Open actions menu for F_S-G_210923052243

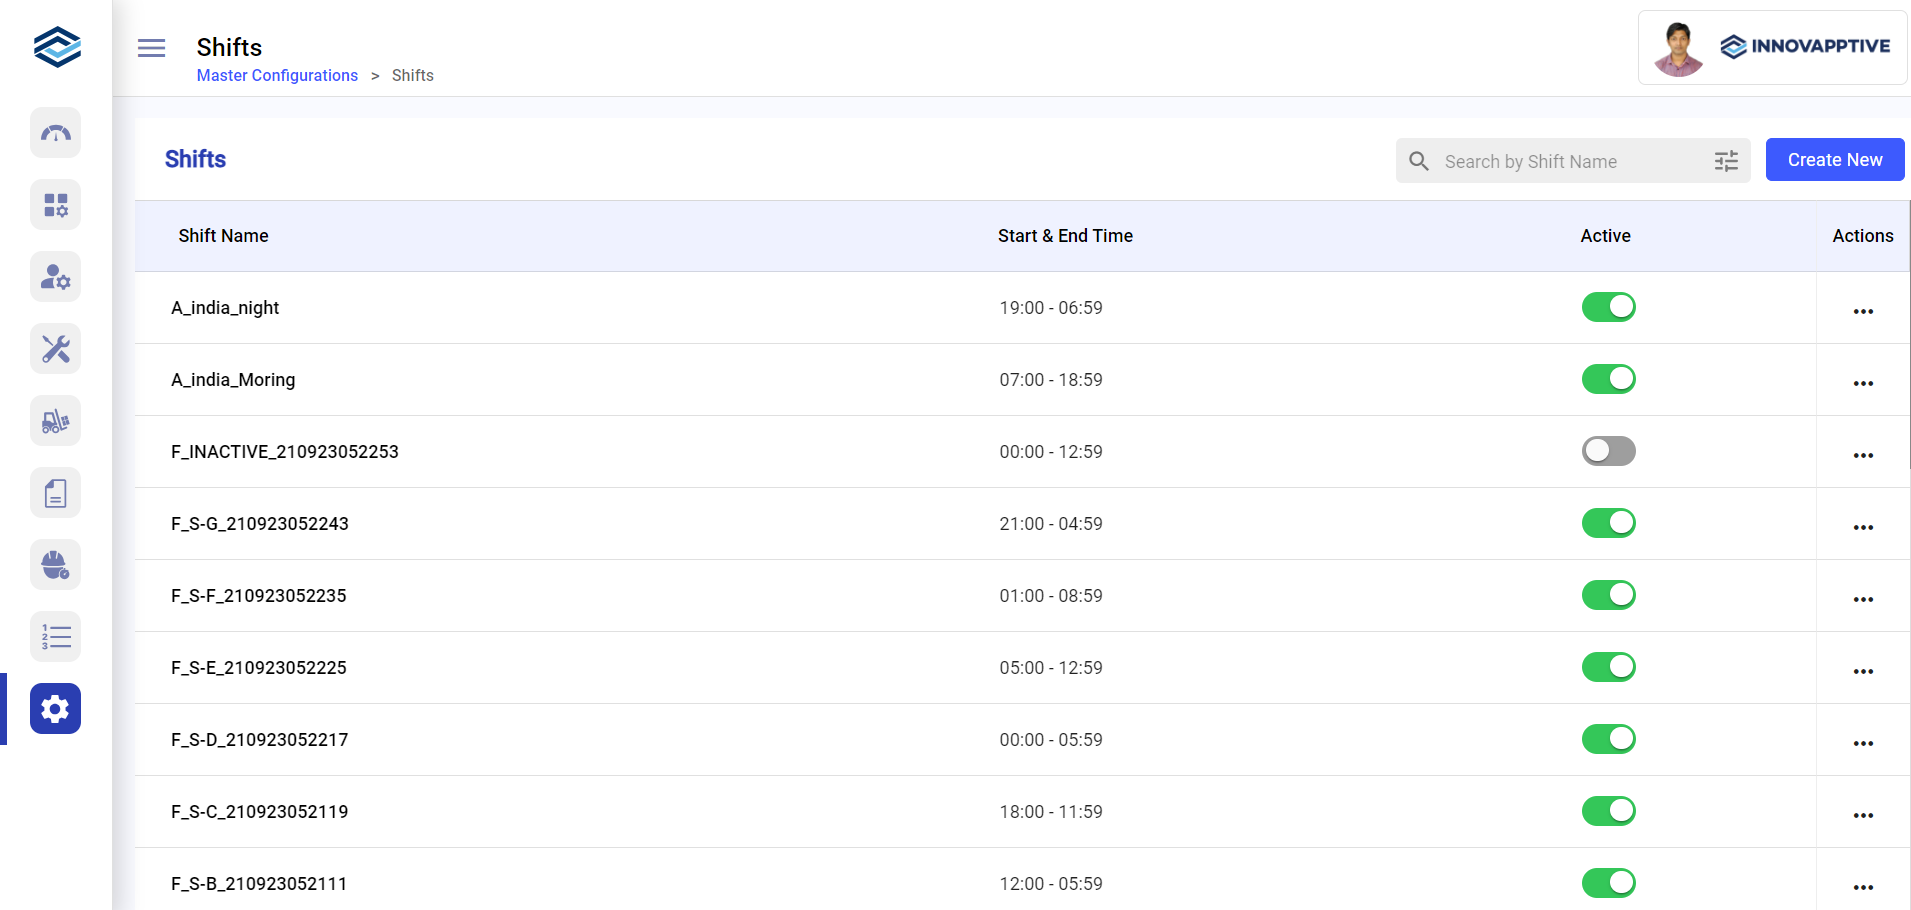coord(1862,527)
